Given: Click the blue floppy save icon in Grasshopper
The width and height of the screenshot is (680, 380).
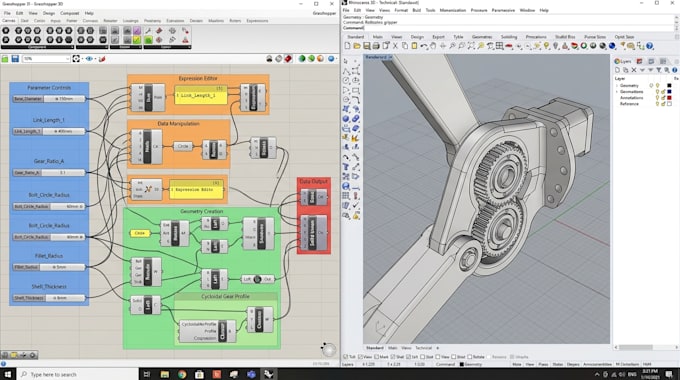Looking at the screenshot, I should click(15, 59).
